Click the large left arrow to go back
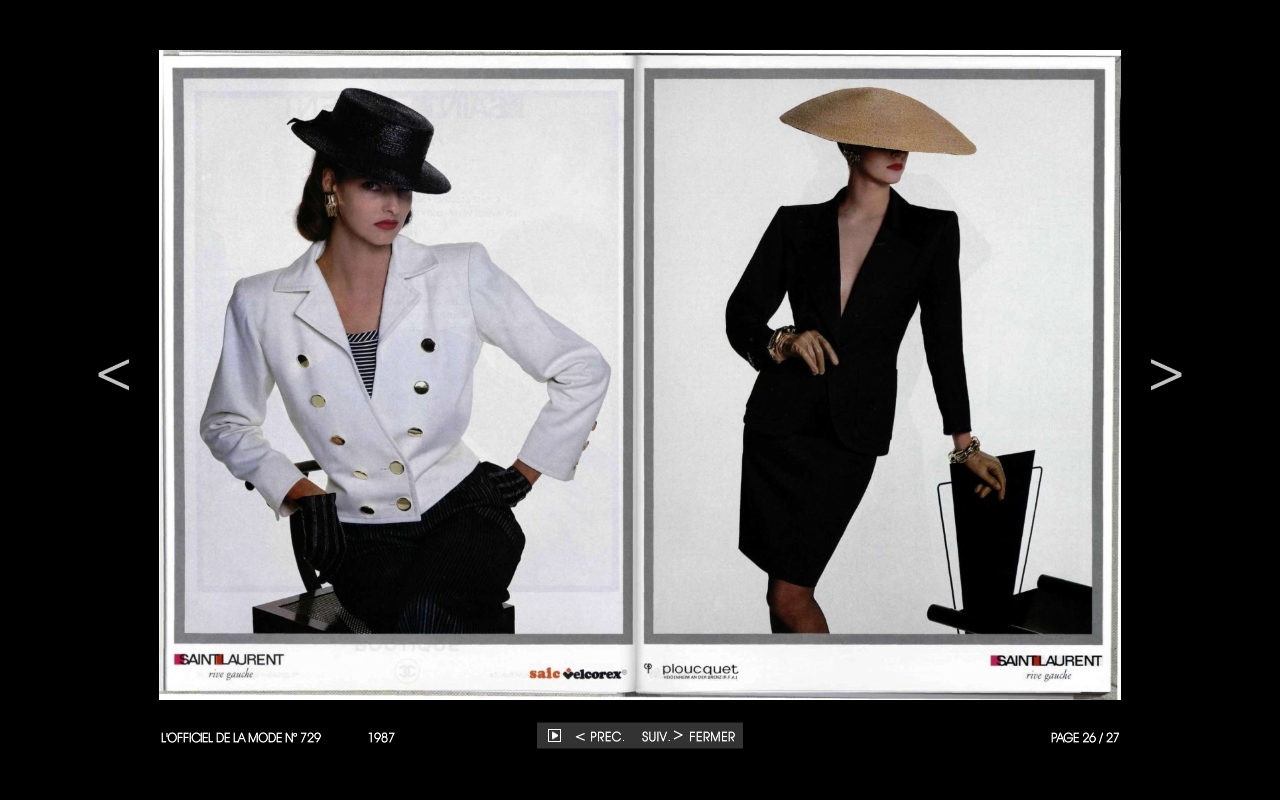 (114, 375)
